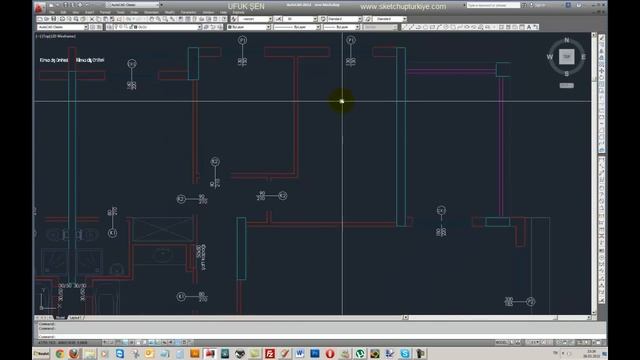The width and height of the screenshot is (640, 360).
Task: Click the Multileader Style icon
Action: [x=367, y=19]
